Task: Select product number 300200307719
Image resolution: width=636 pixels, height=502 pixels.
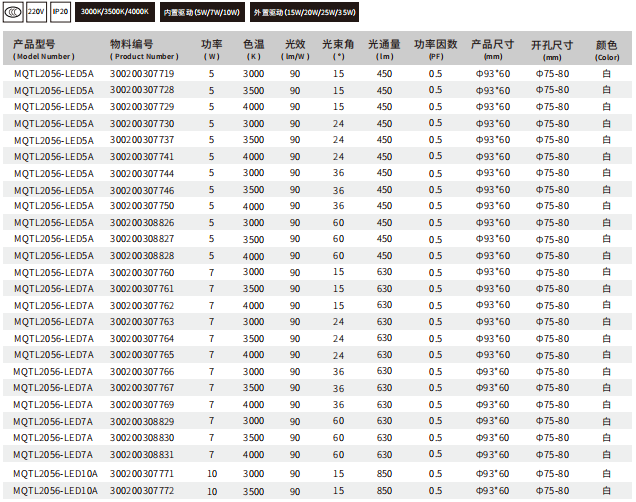Action: pyautogui.click(x=142, y=74)
